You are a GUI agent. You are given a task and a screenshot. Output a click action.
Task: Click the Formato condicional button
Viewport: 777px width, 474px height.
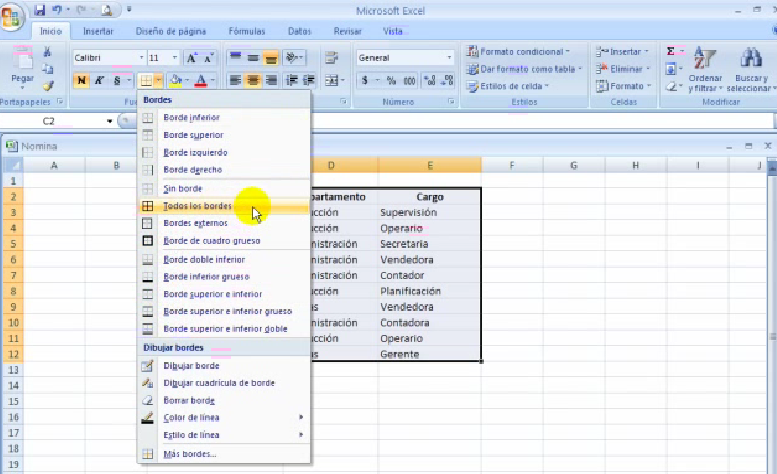point(518,51)
